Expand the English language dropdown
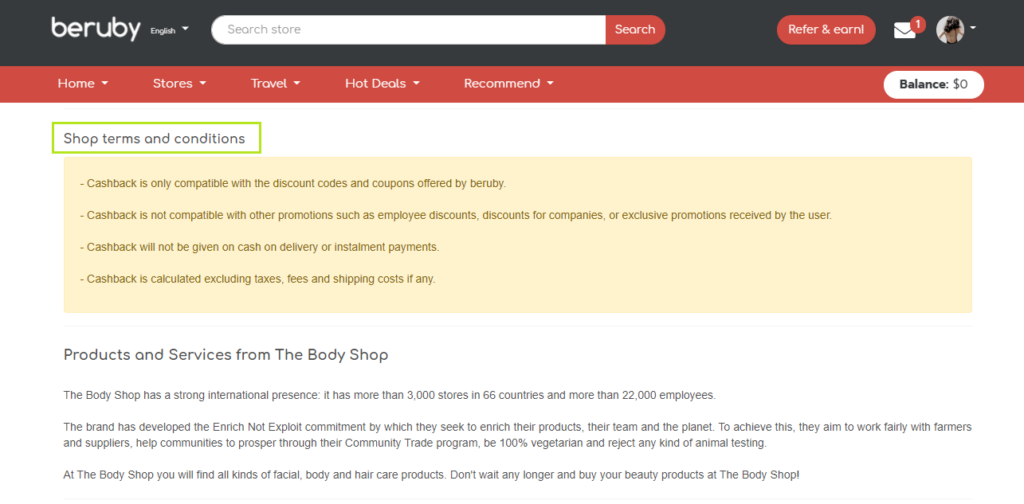Image resolution: width=1024 pixels, height=504 pixels. [x=169, y=30]
